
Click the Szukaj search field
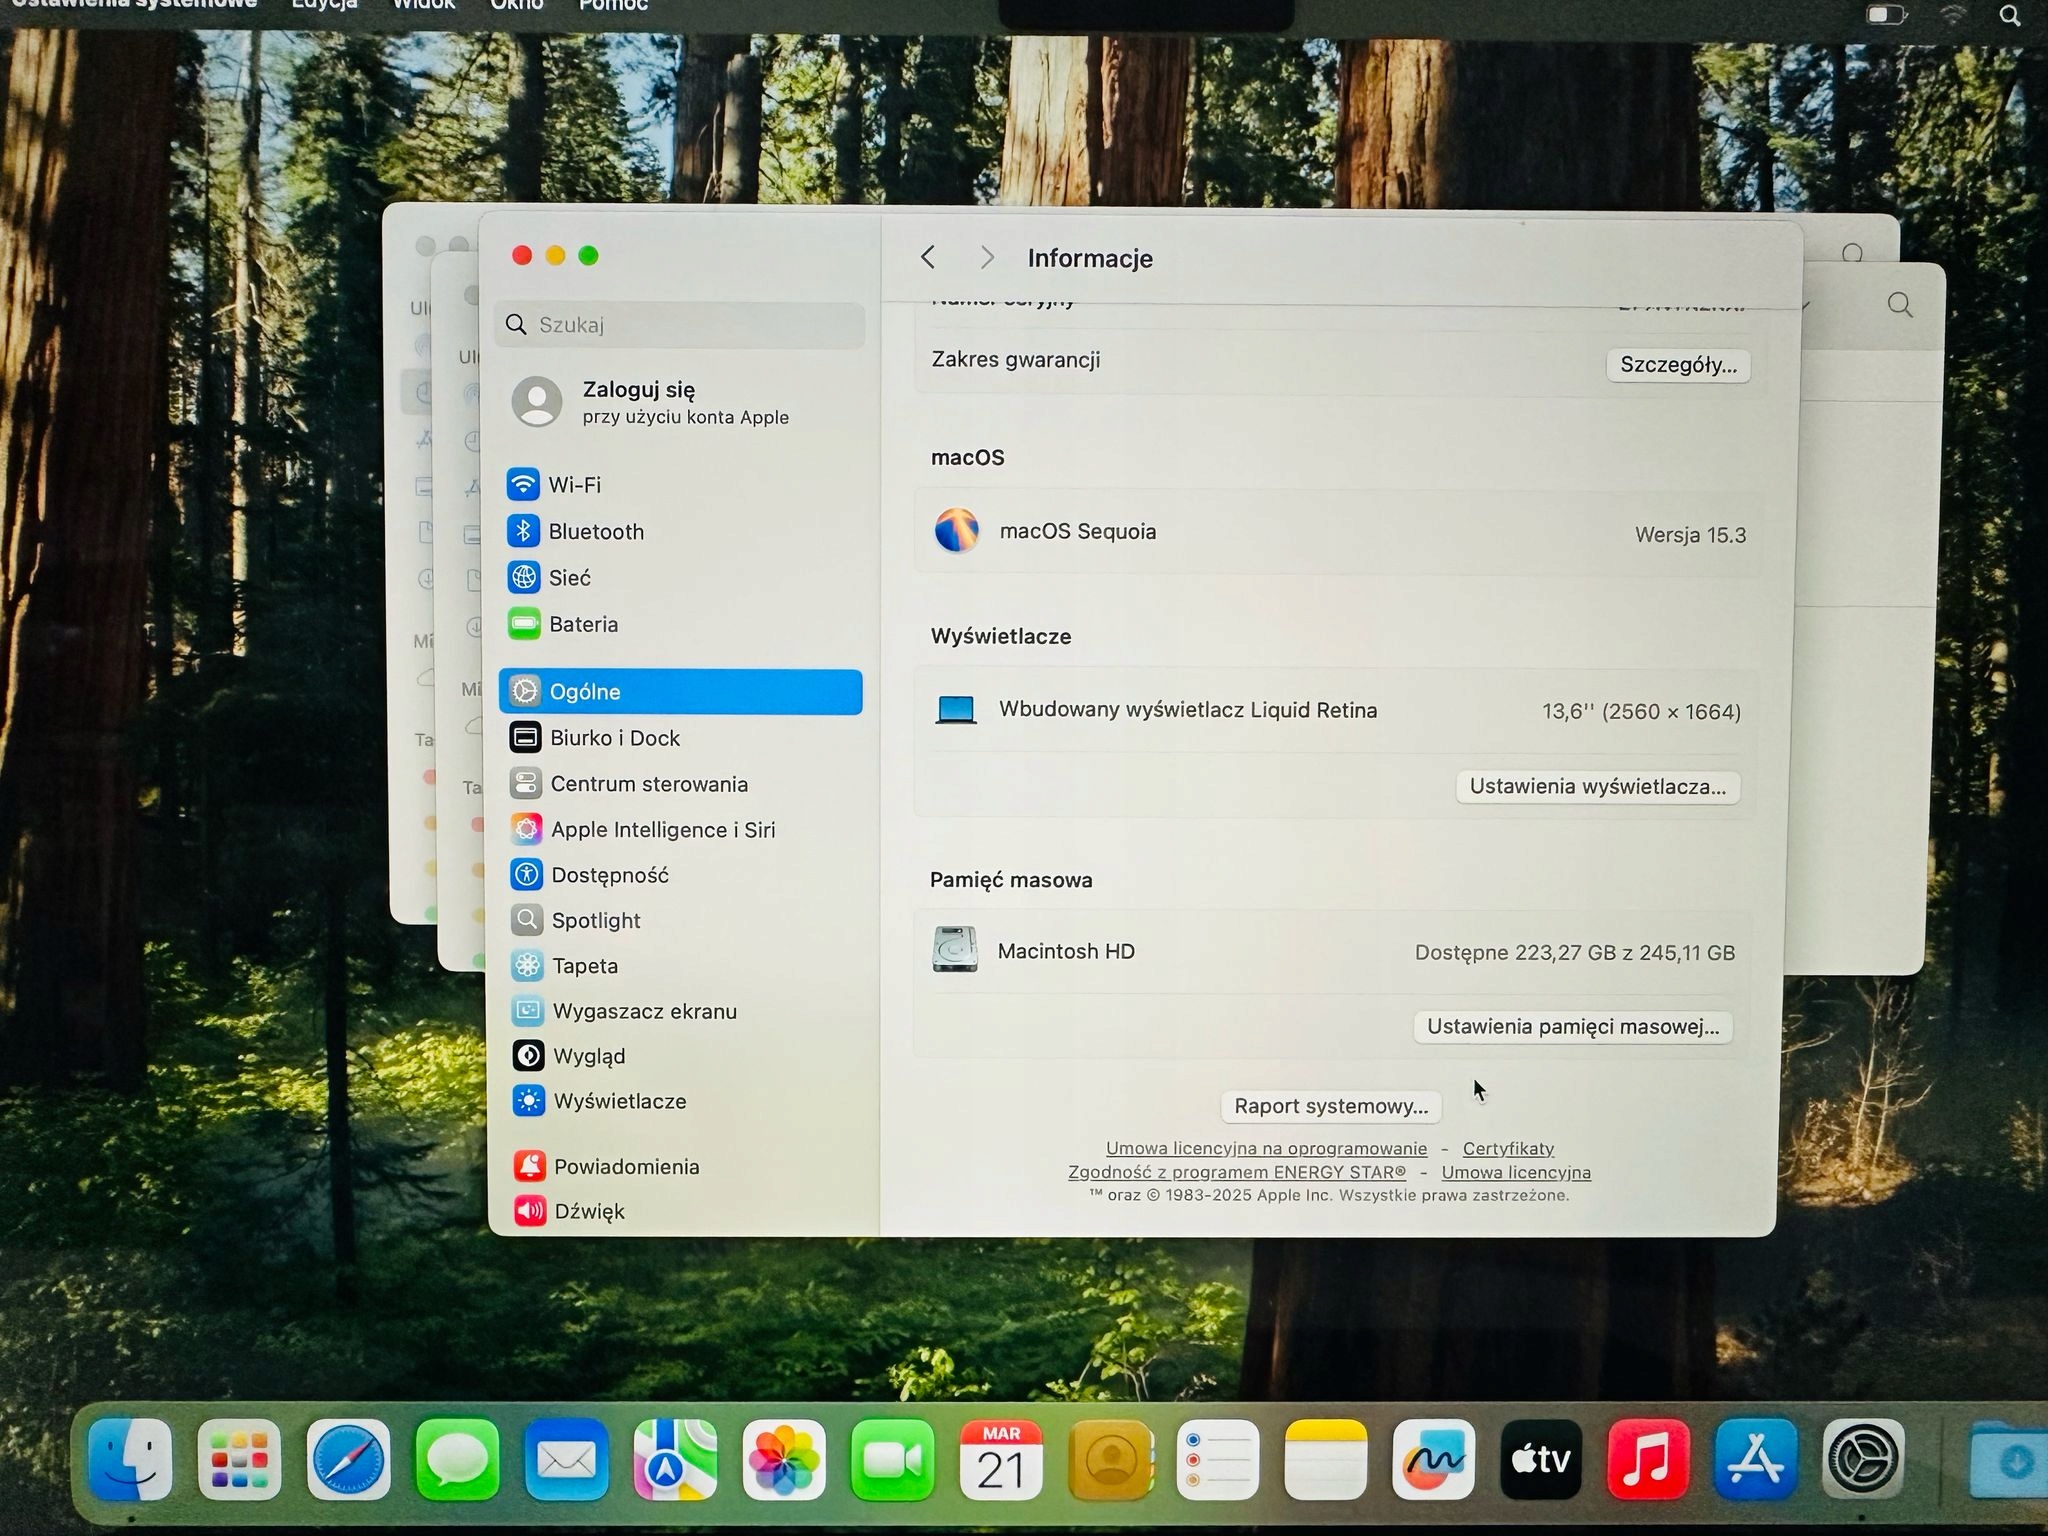(x=680, y=325)
